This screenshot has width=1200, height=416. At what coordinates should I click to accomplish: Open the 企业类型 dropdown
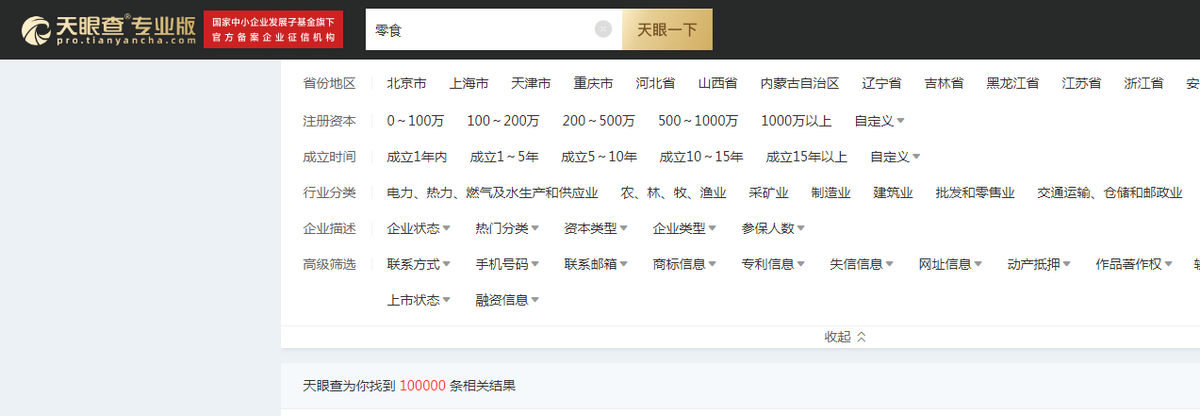685,229
